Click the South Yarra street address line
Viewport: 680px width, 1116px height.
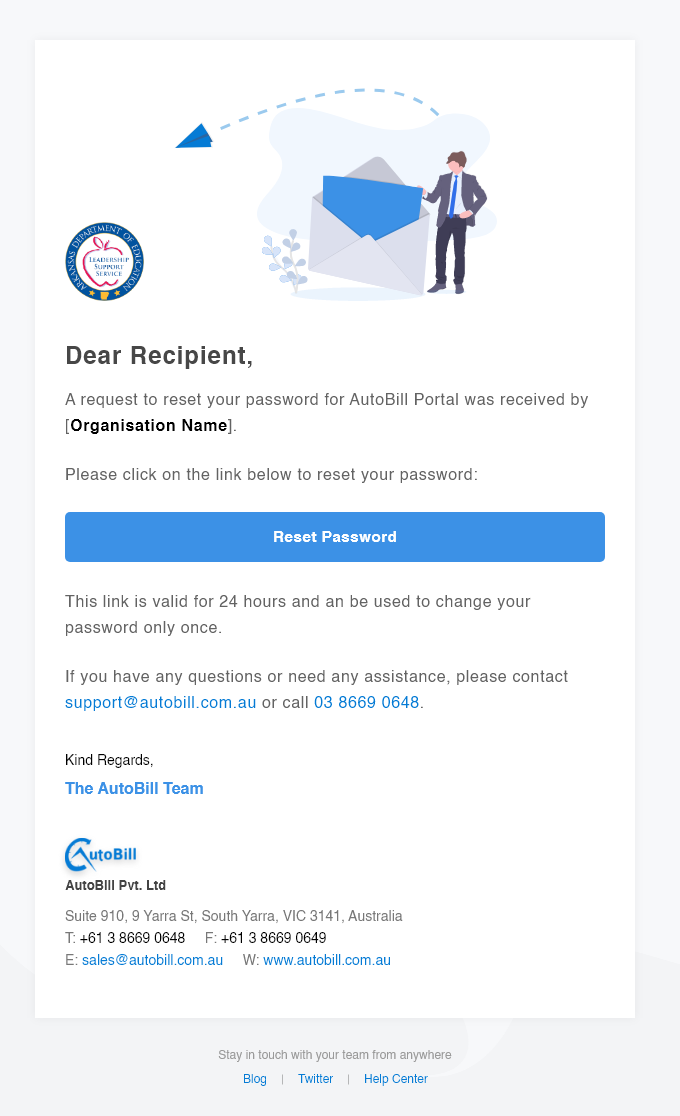[234, 916]
